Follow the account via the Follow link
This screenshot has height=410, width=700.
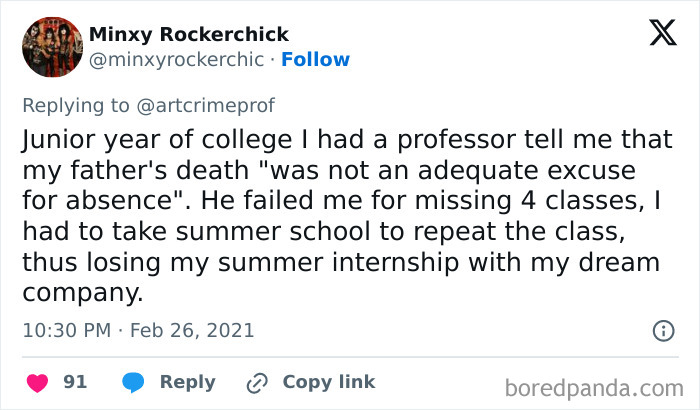tap(315, 59)
